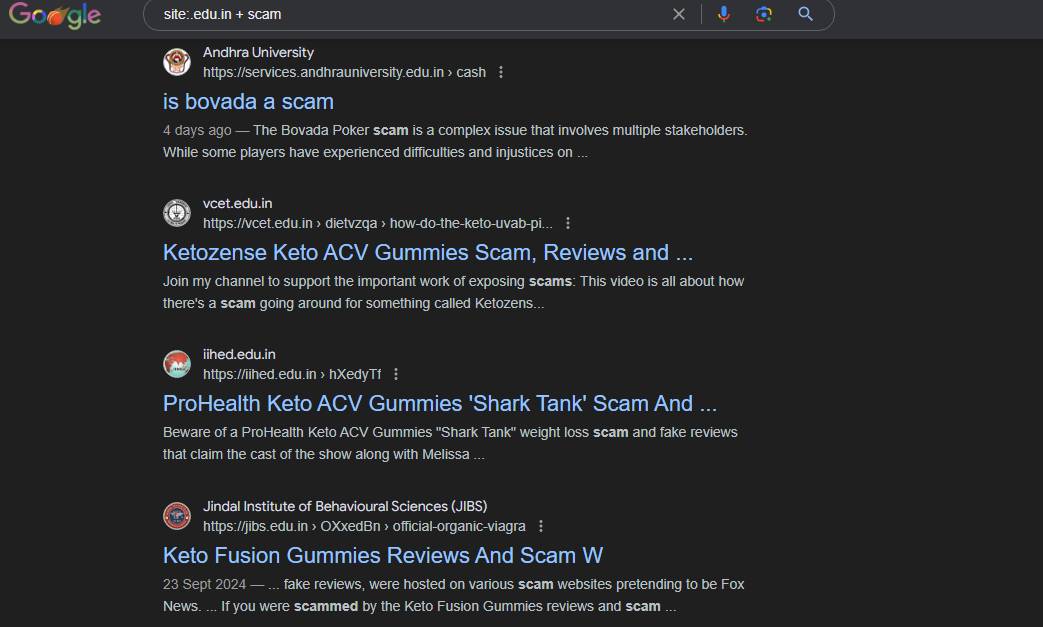Click the vcet.edu.in favicon
The image size is (1043, 627).
pyautogui.click(x=177, y=213)
